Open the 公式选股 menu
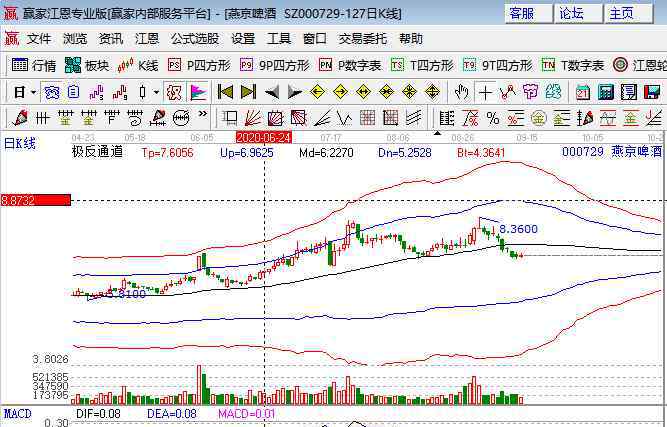The width and height of the screenshot is (667, 427). 195,39
